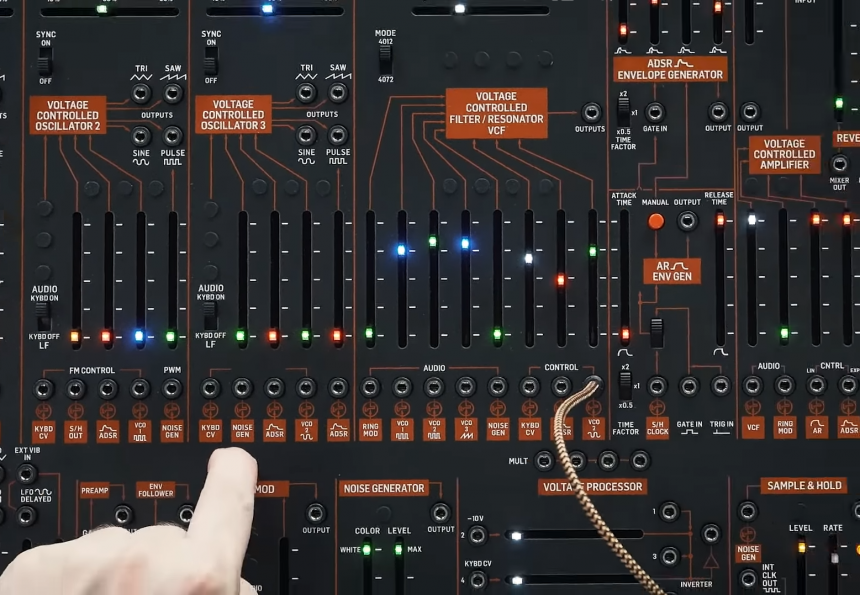
Task: Click the VCA RING MOD input jack
Action: pyautogui.click(x=784, y=386)
